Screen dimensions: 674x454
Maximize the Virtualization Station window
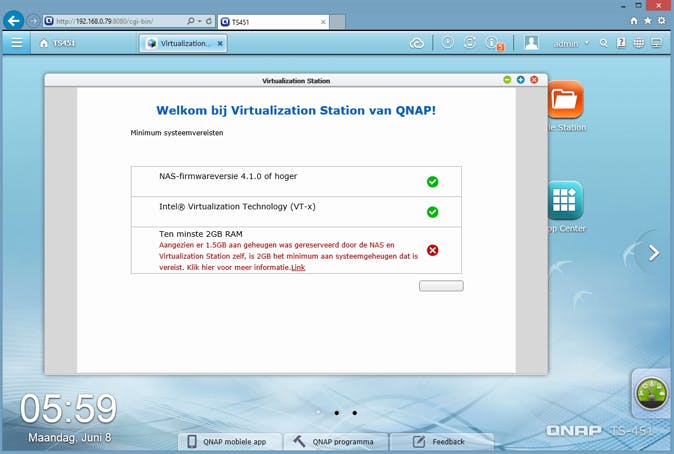521,80
